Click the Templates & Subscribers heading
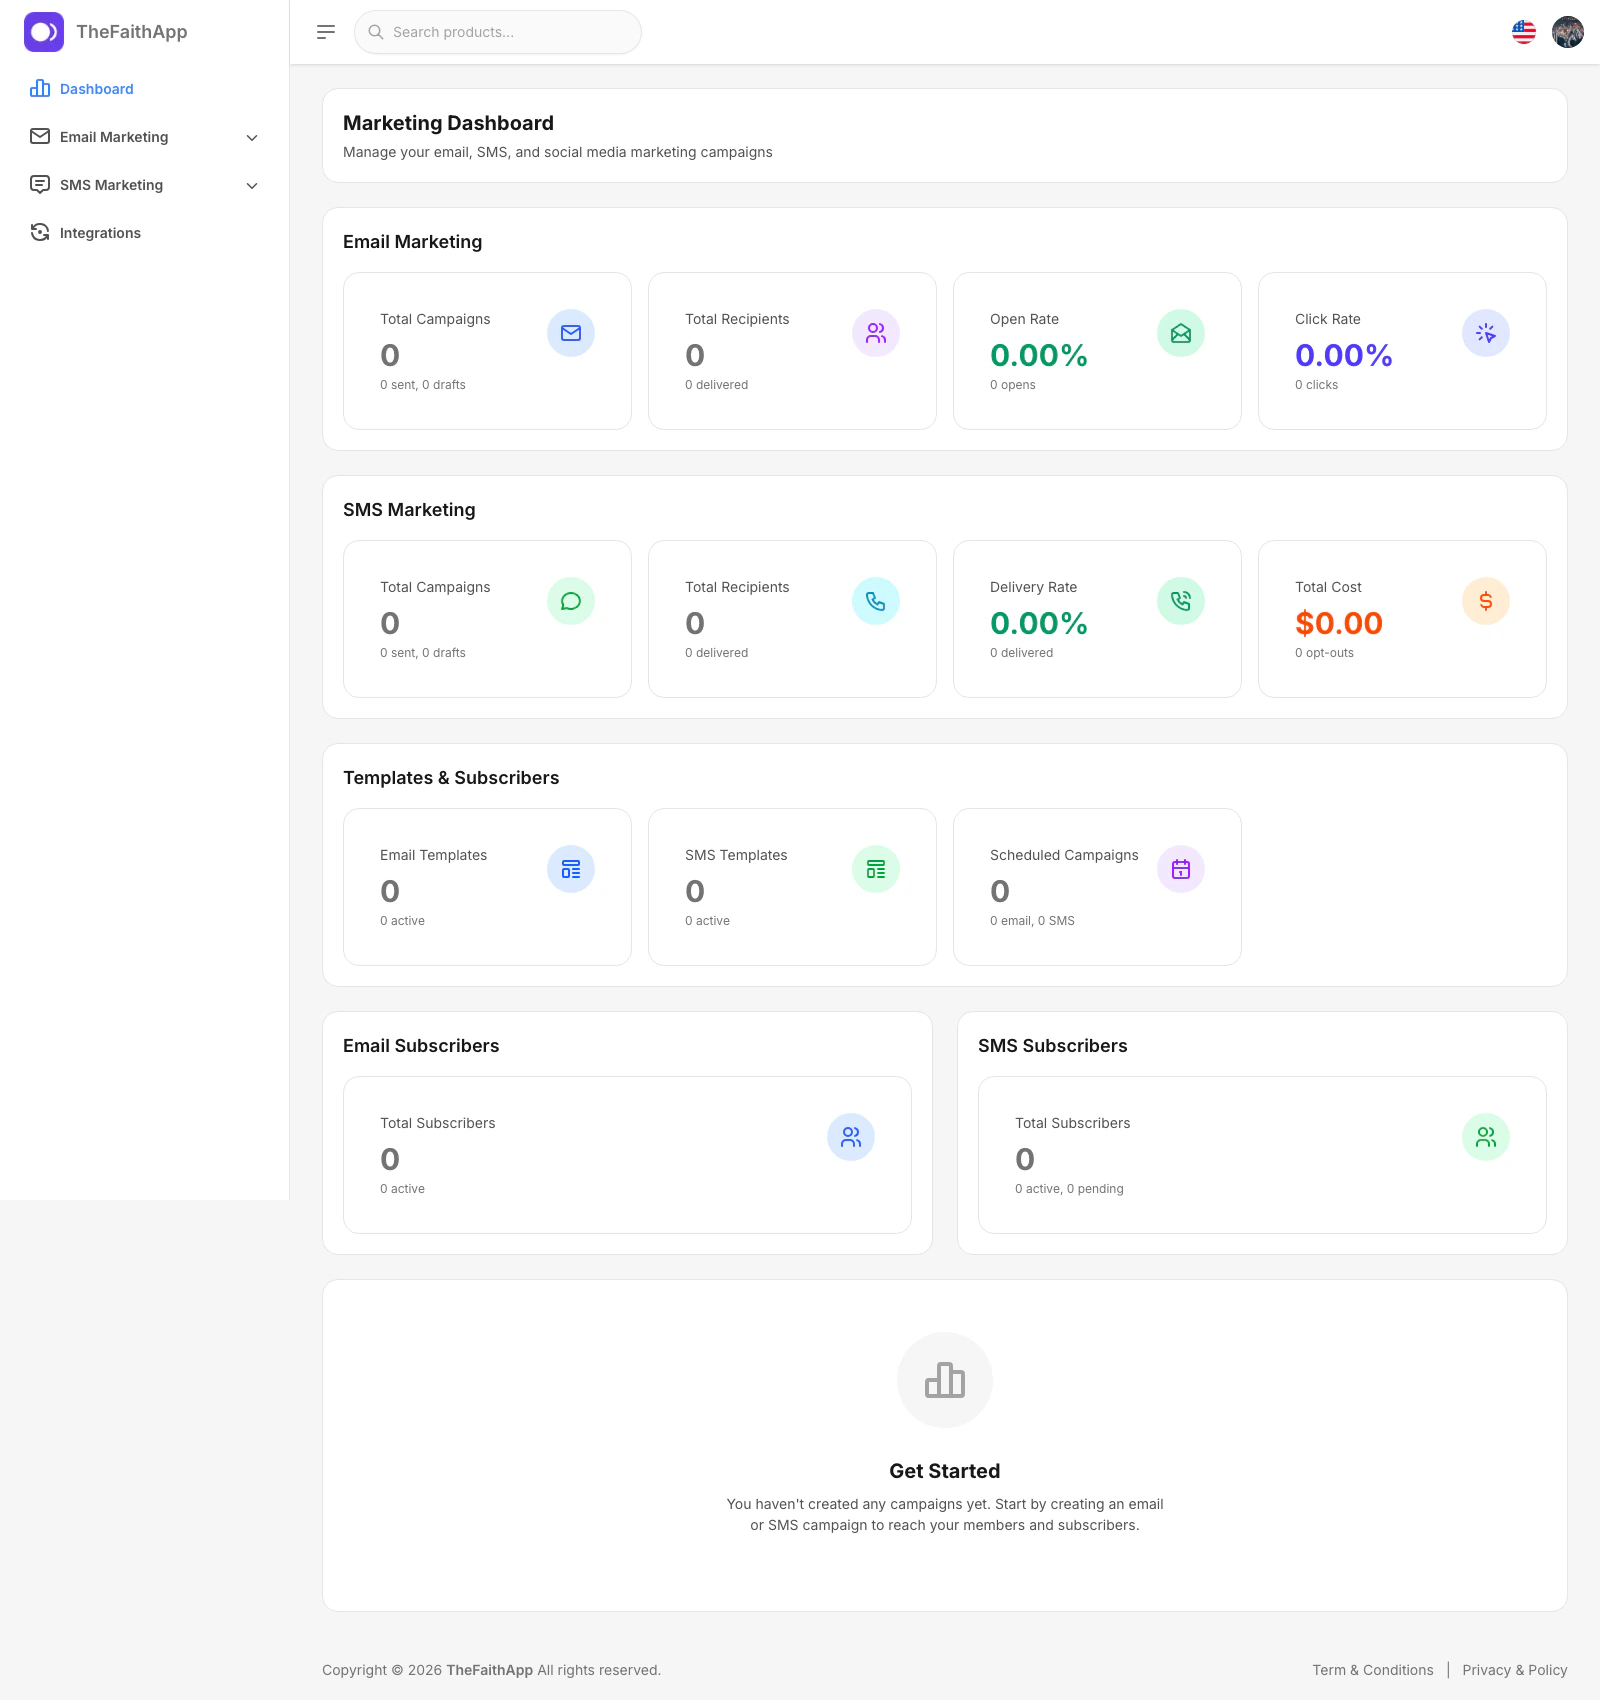The width and height of the screenshot is (1600, 1700). click(451, 778)
